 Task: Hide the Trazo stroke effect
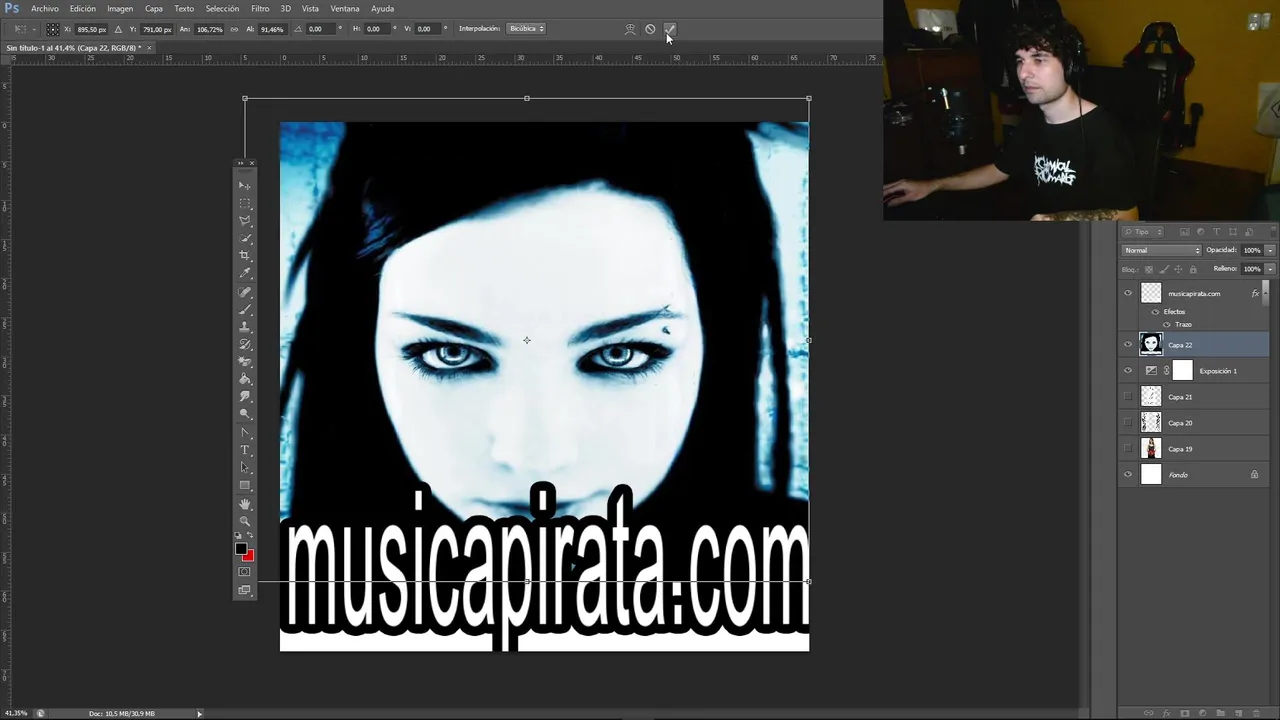(x=1167, y=325)
